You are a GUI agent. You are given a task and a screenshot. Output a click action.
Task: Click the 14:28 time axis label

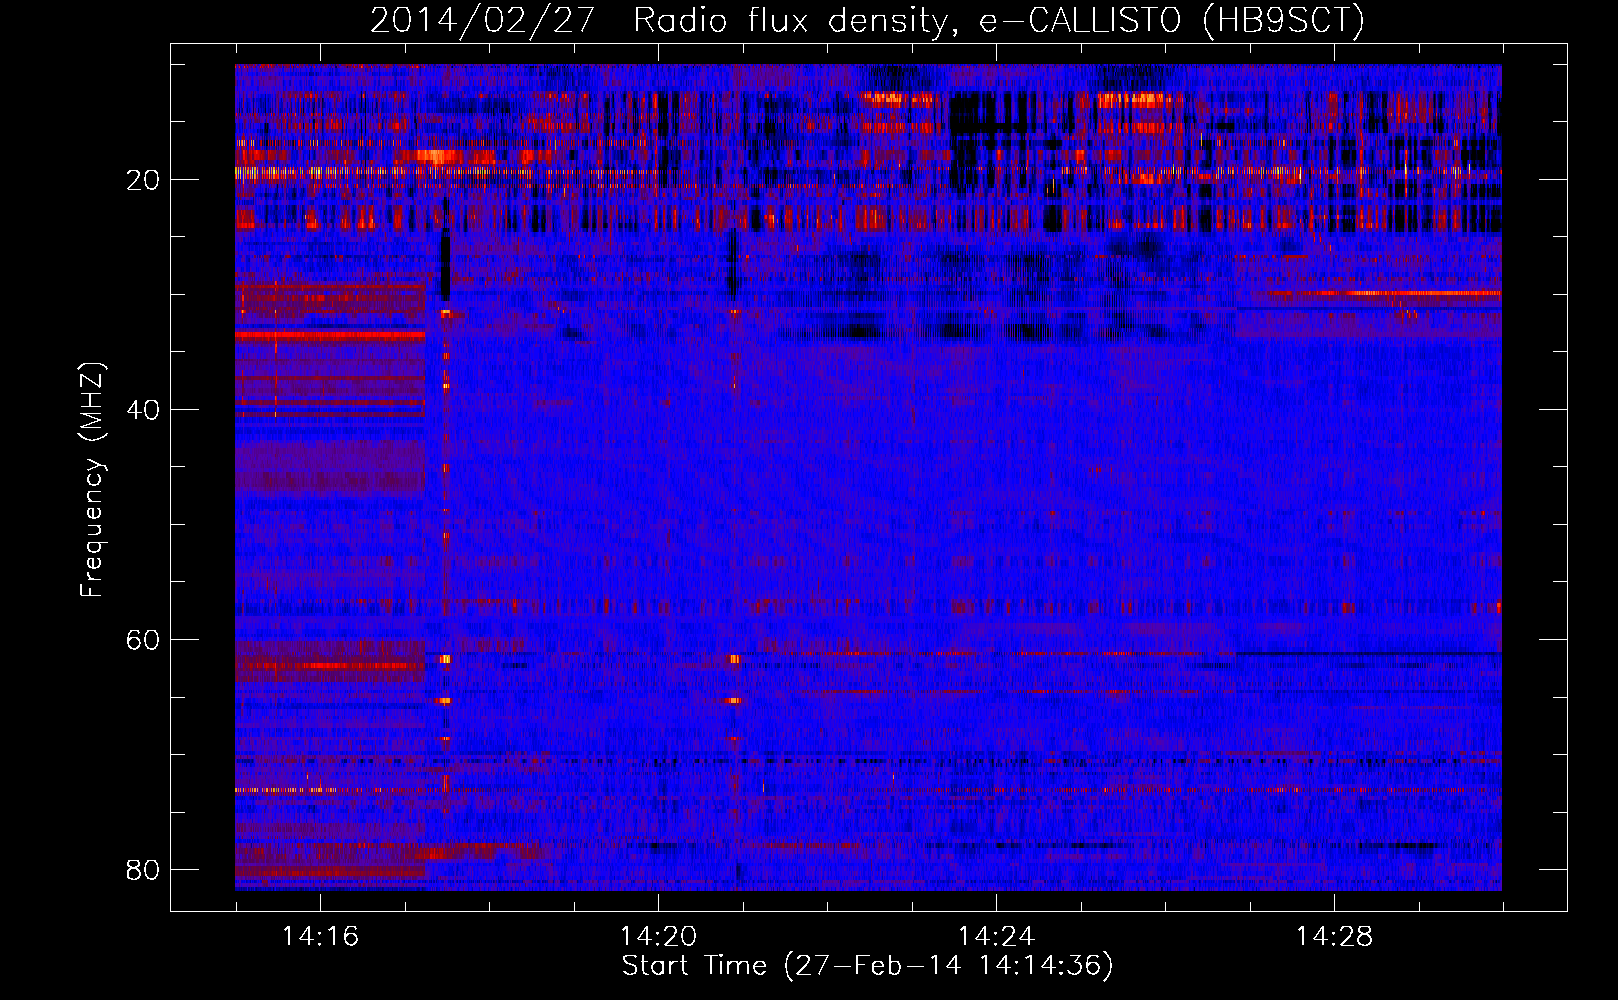1334,937
